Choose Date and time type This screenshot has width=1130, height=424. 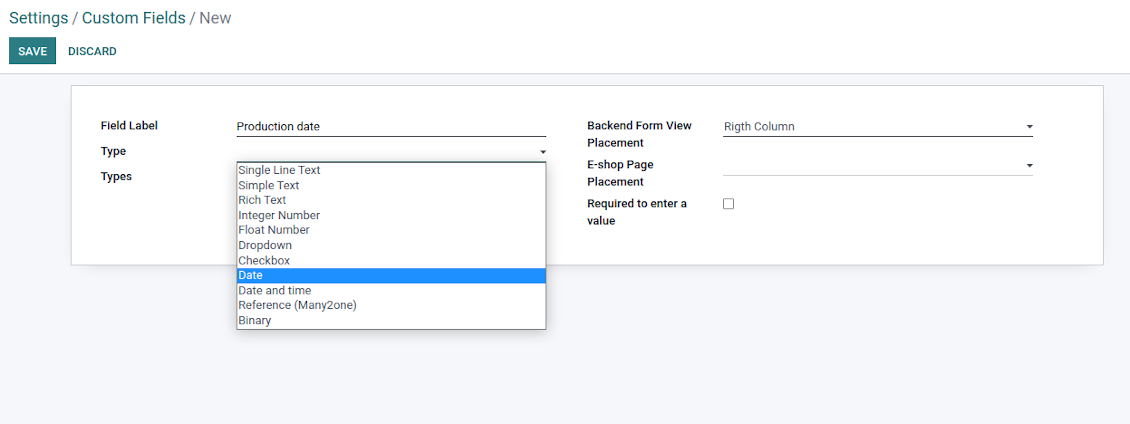tap(274, 290)
